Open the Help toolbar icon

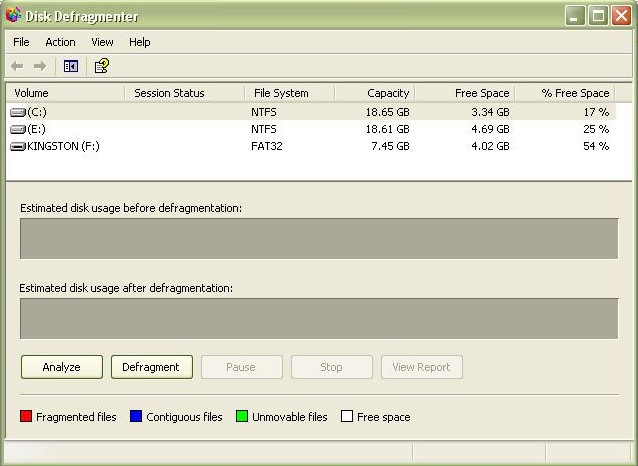[x=101, y=66]
